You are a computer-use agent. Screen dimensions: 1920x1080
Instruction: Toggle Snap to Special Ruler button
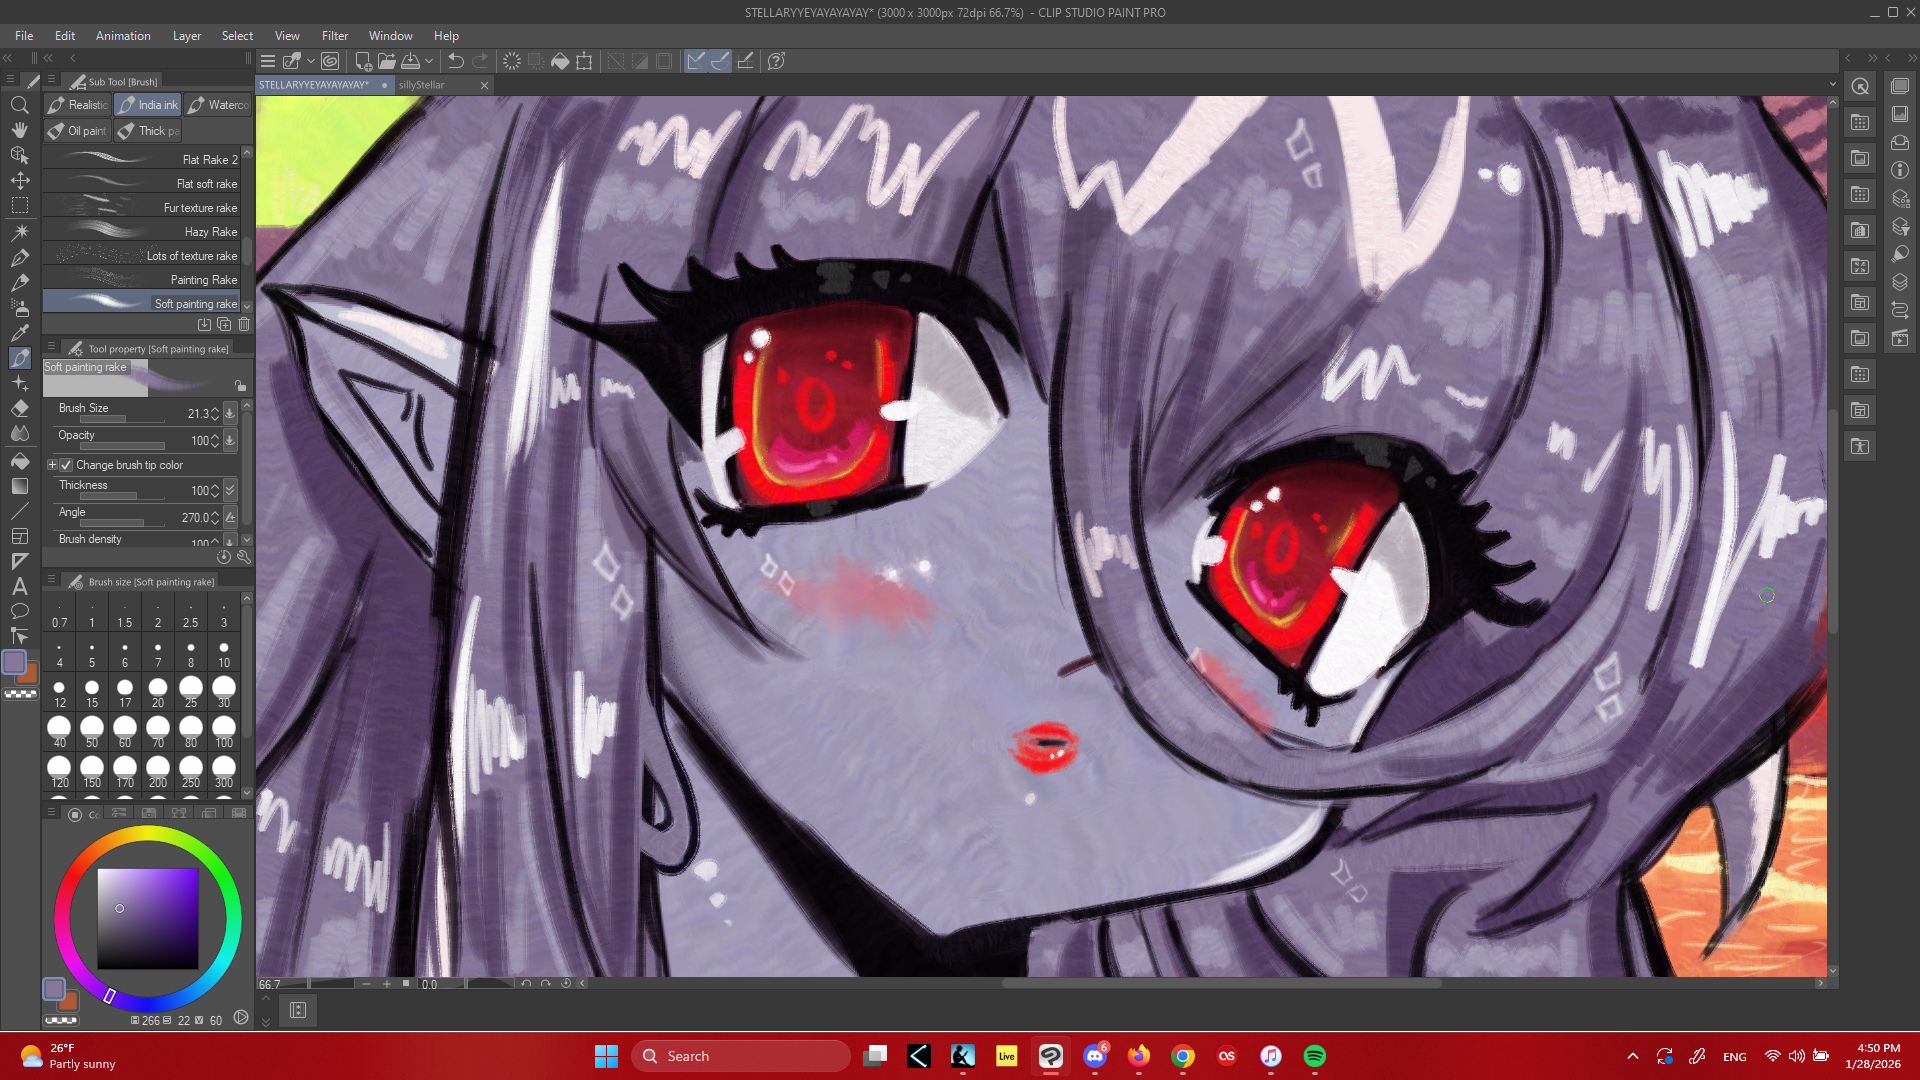pos(720,61)
